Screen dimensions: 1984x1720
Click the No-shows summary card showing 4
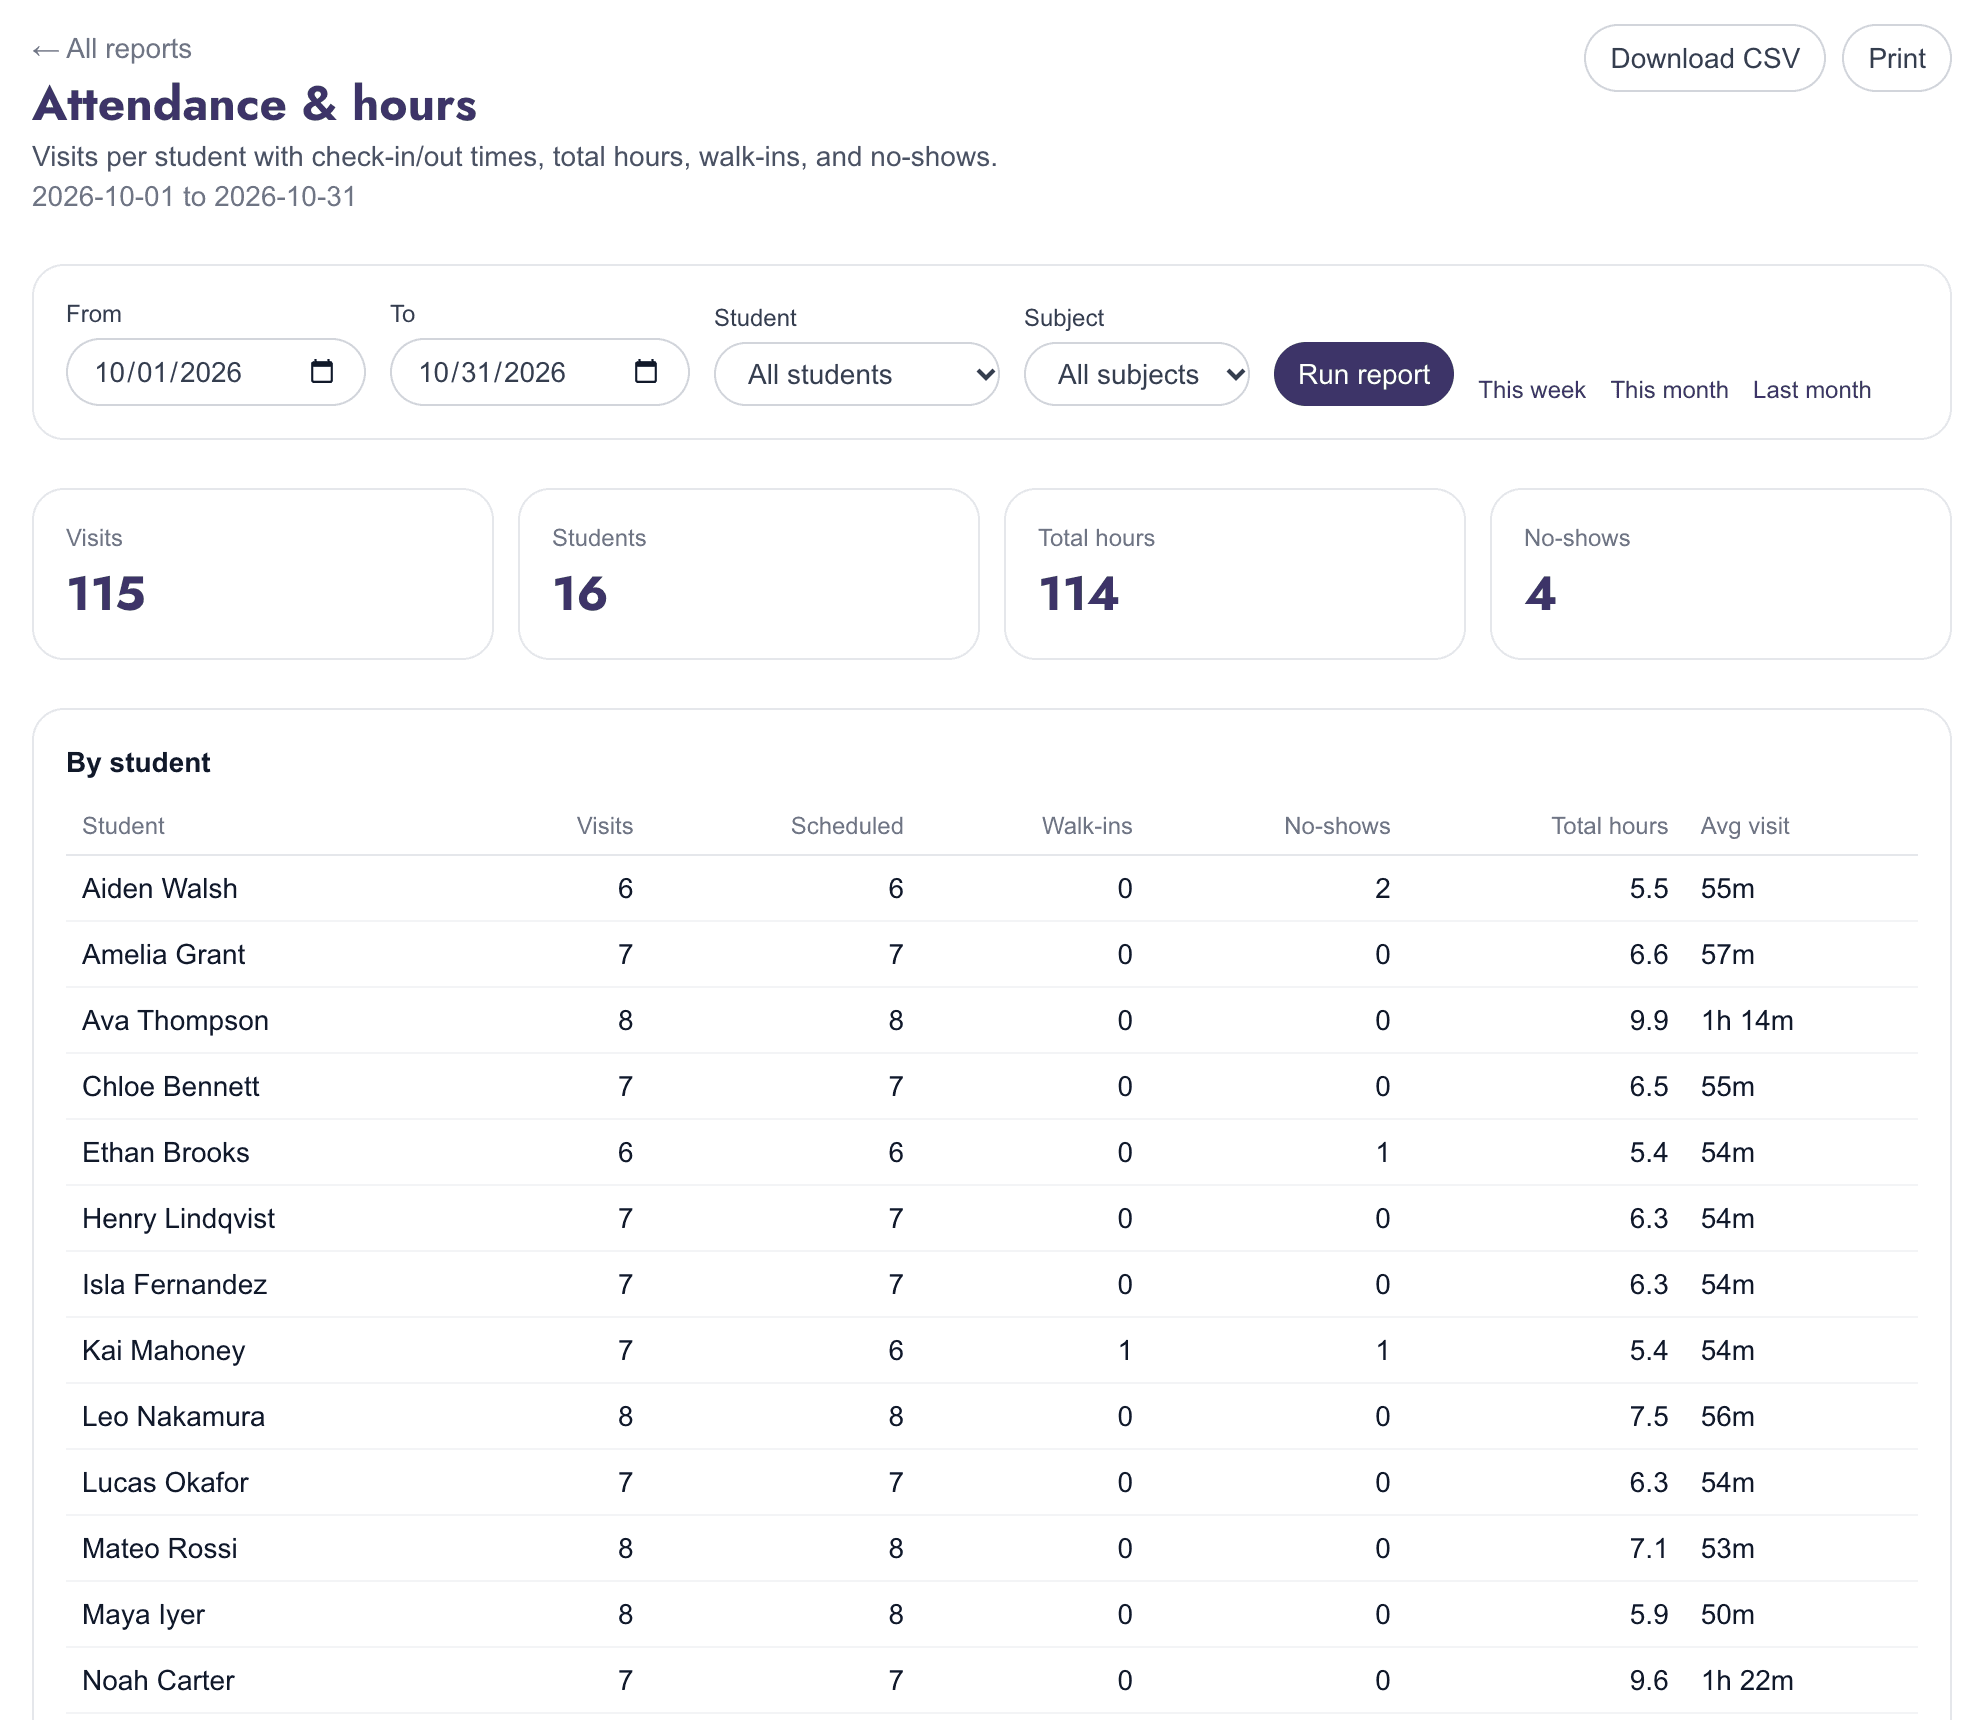[1721, 574]
